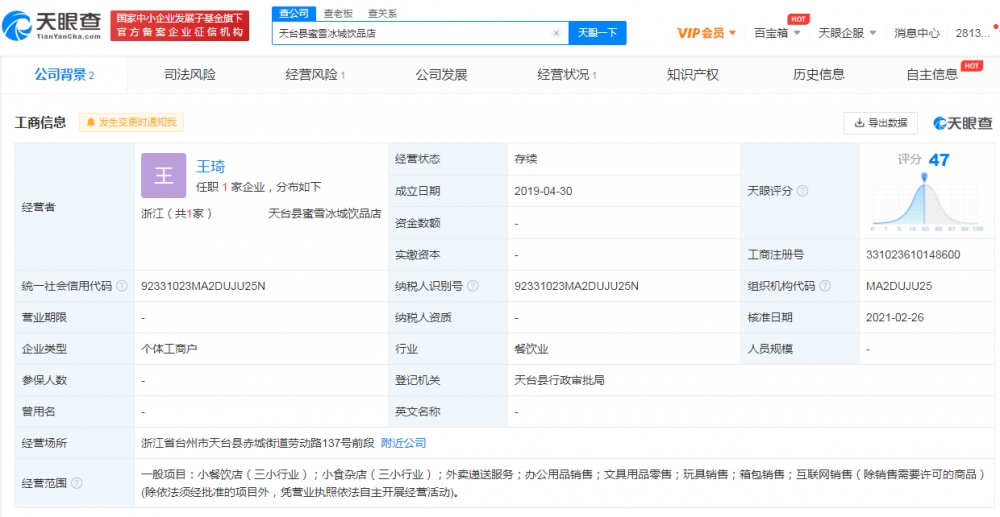1000x517 pixels.
Task: Click help icon next to 纳税人识别号
Action: (473, 286)
